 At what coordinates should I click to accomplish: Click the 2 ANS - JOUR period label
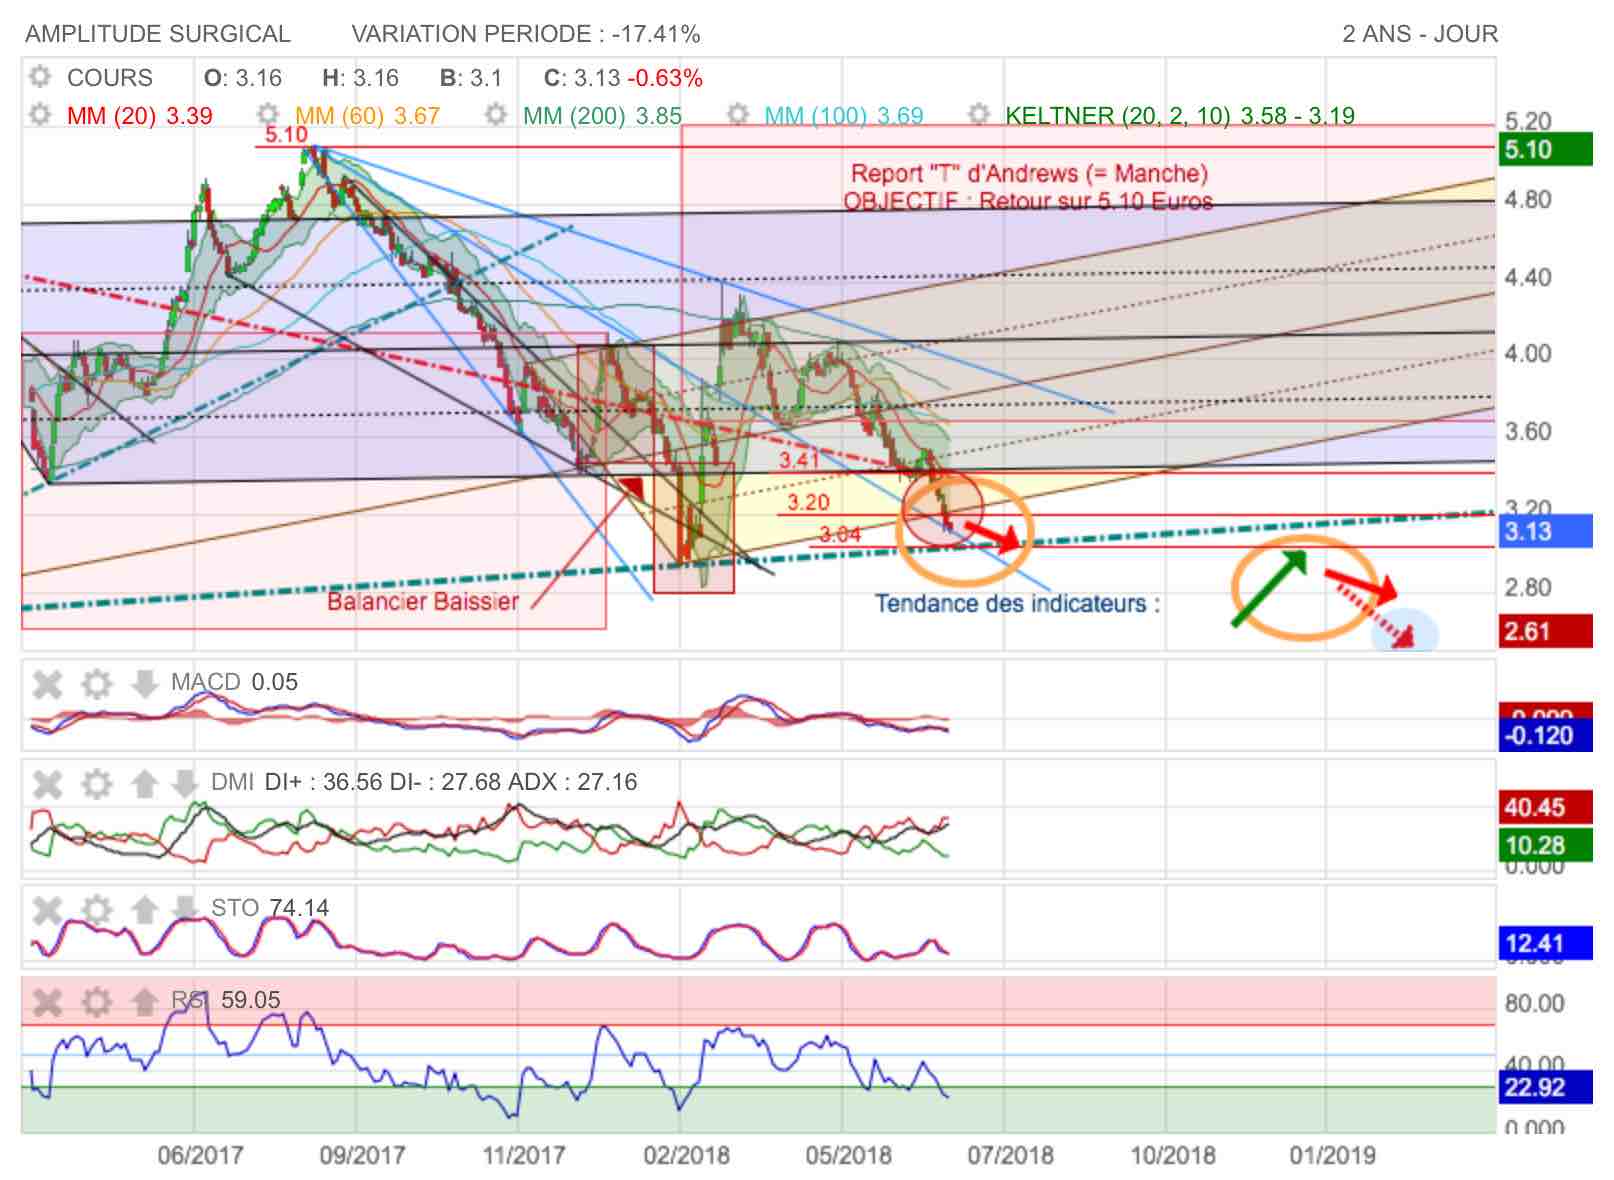coord(1420,34)
